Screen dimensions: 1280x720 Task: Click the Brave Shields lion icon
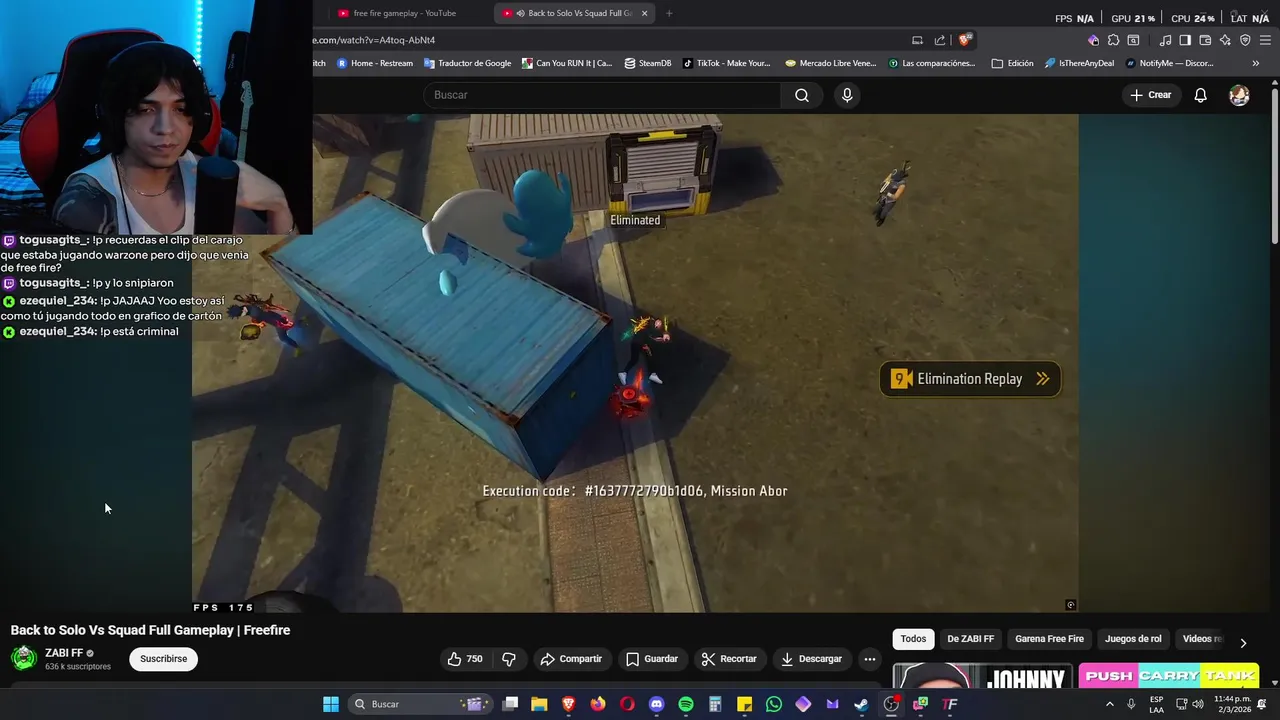point(964,40)
